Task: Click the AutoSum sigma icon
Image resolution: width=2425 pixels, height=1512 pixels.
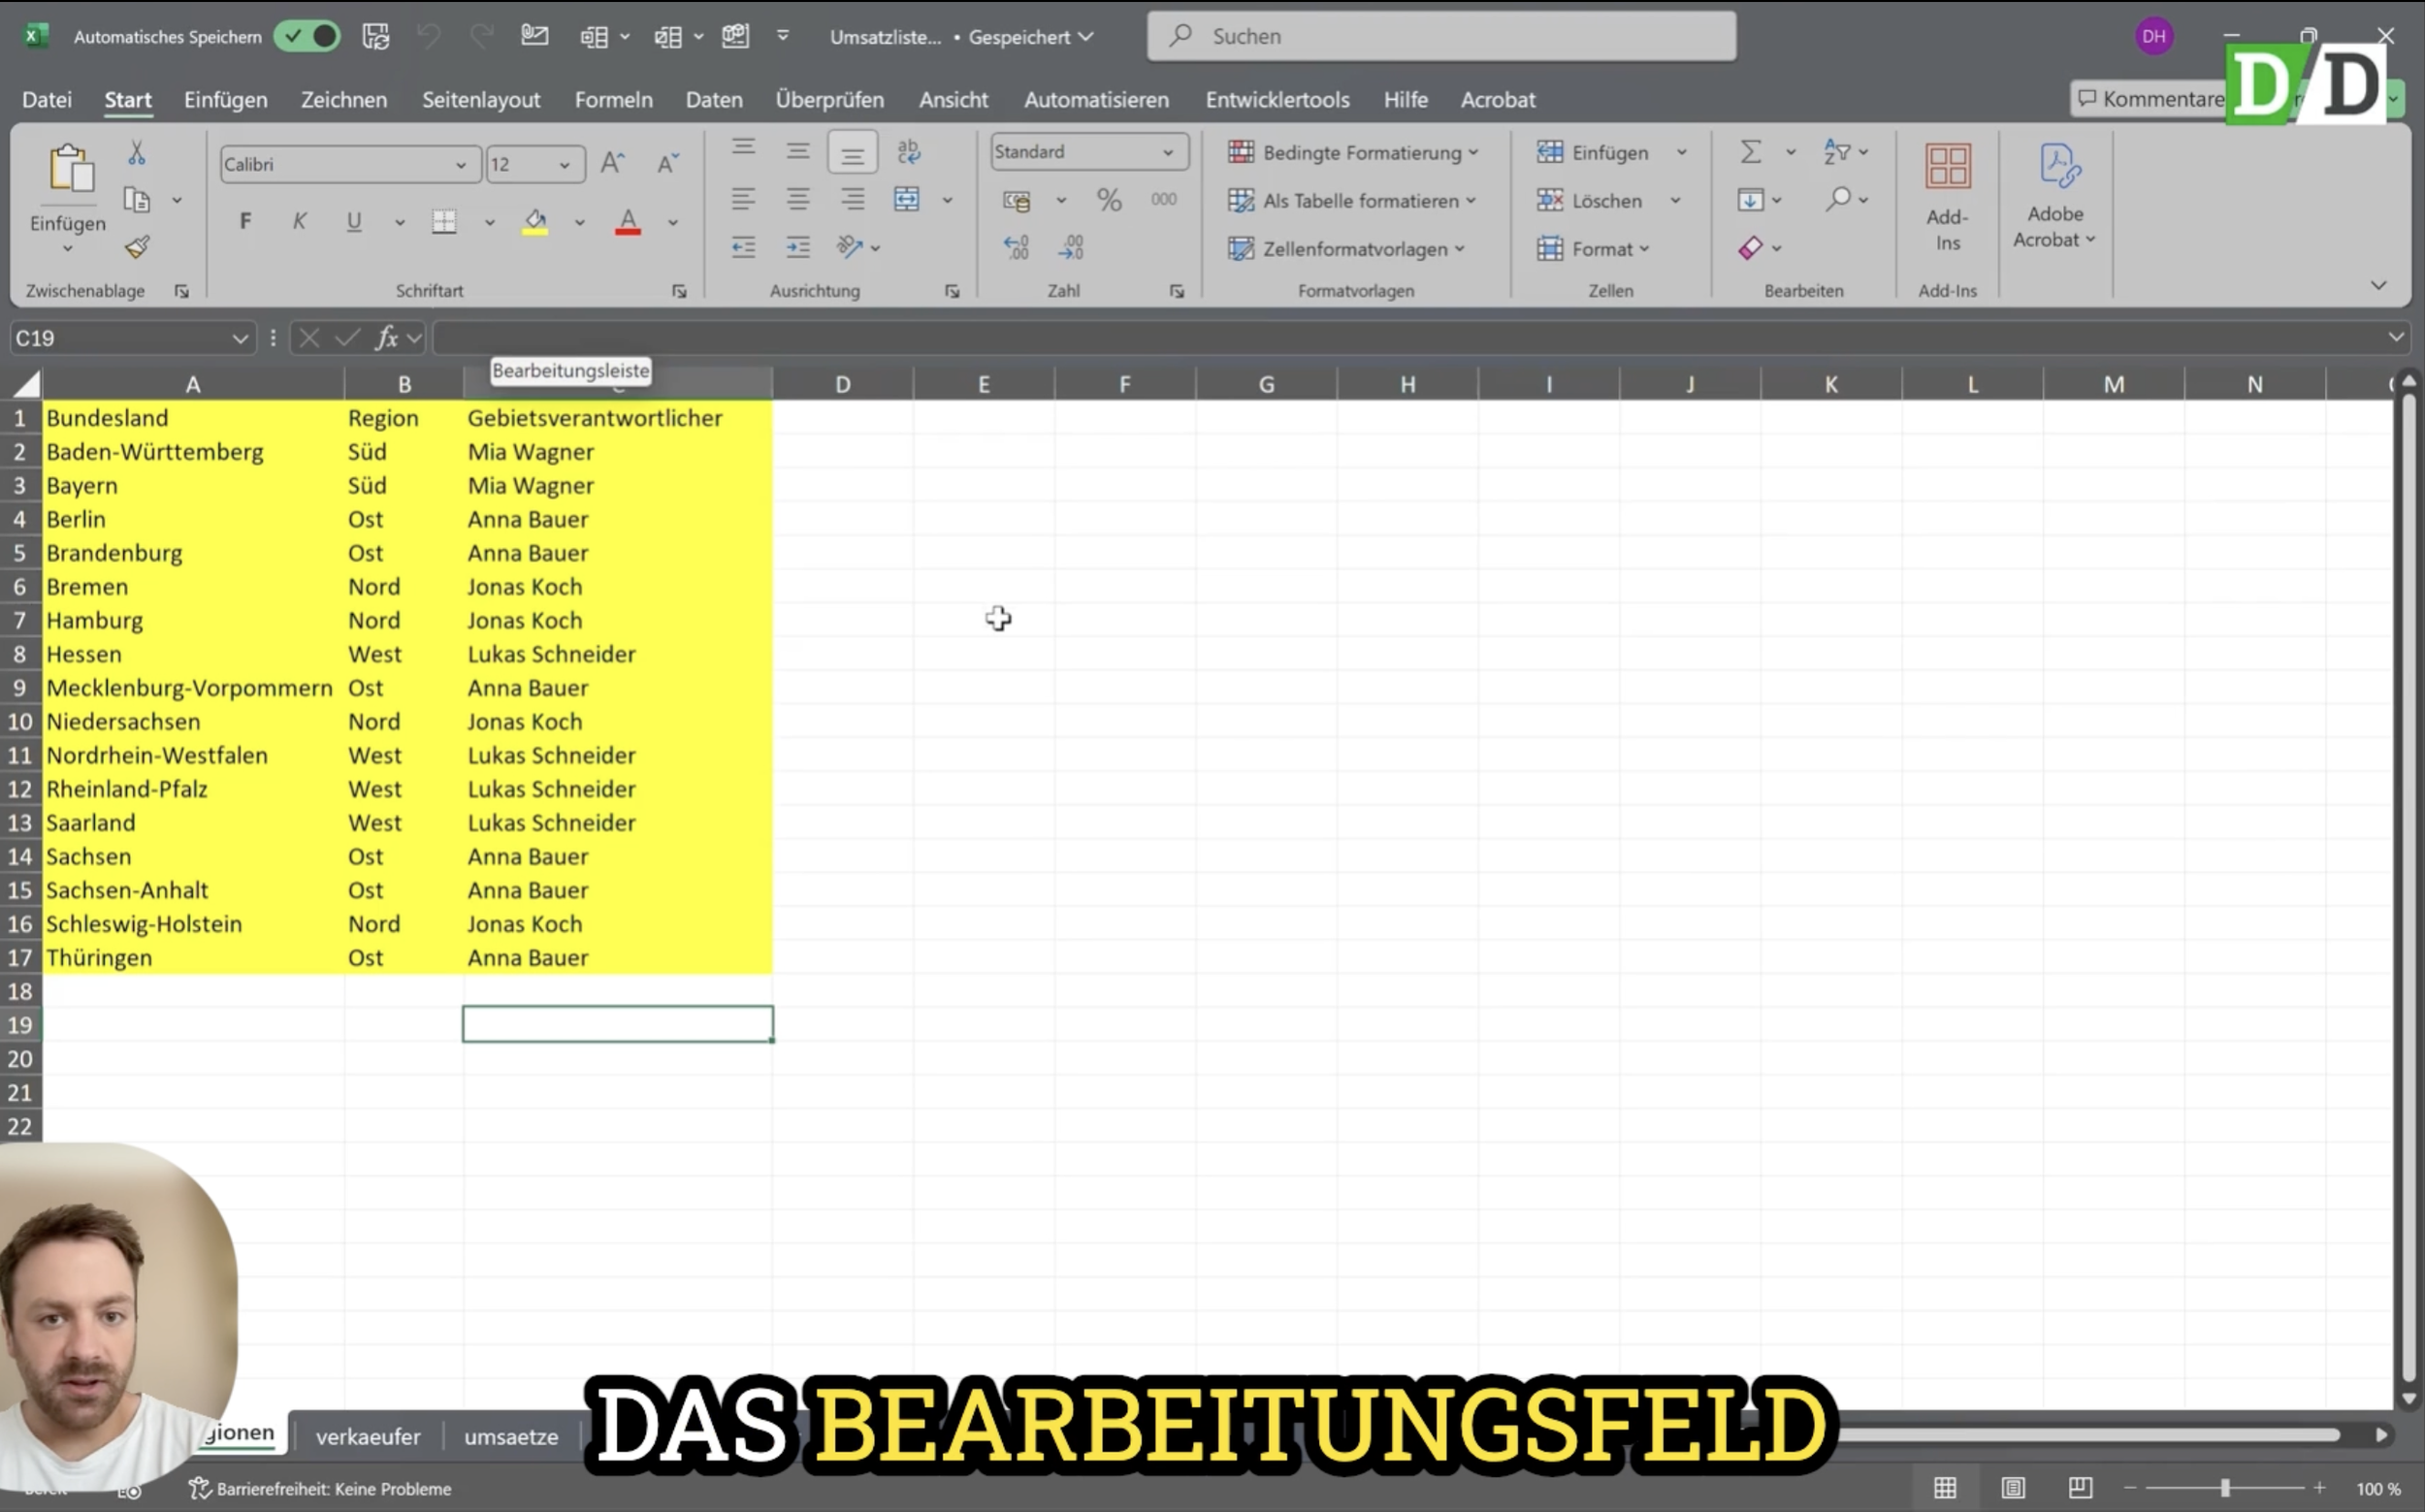Action: pos(1750,152)
